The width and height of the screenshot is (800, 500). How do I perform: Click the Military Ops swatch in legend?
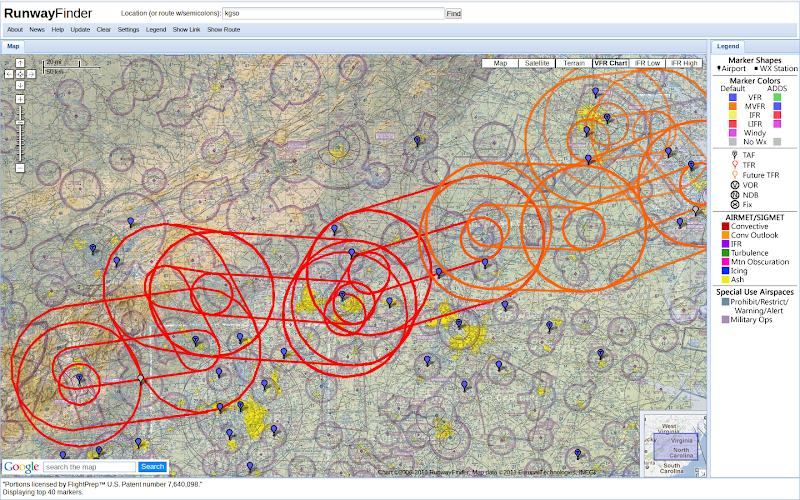726,320
